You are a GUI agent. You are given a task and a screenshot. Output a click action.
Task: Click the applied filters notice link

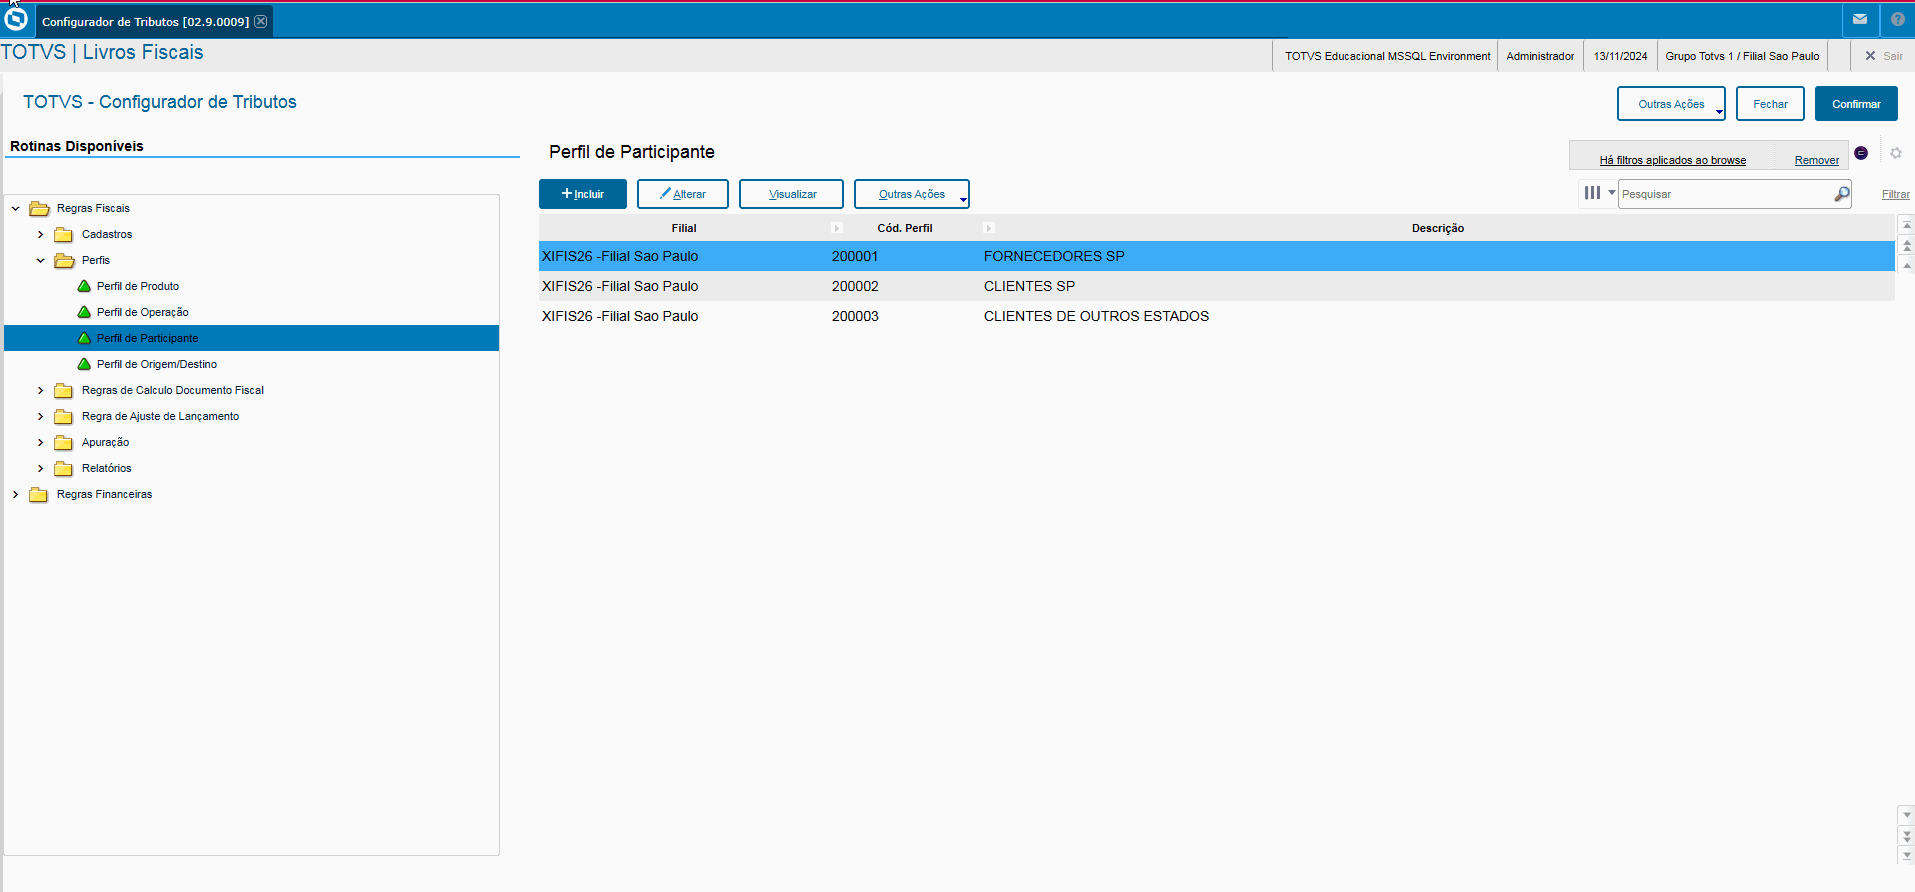tap(1673, 160)
